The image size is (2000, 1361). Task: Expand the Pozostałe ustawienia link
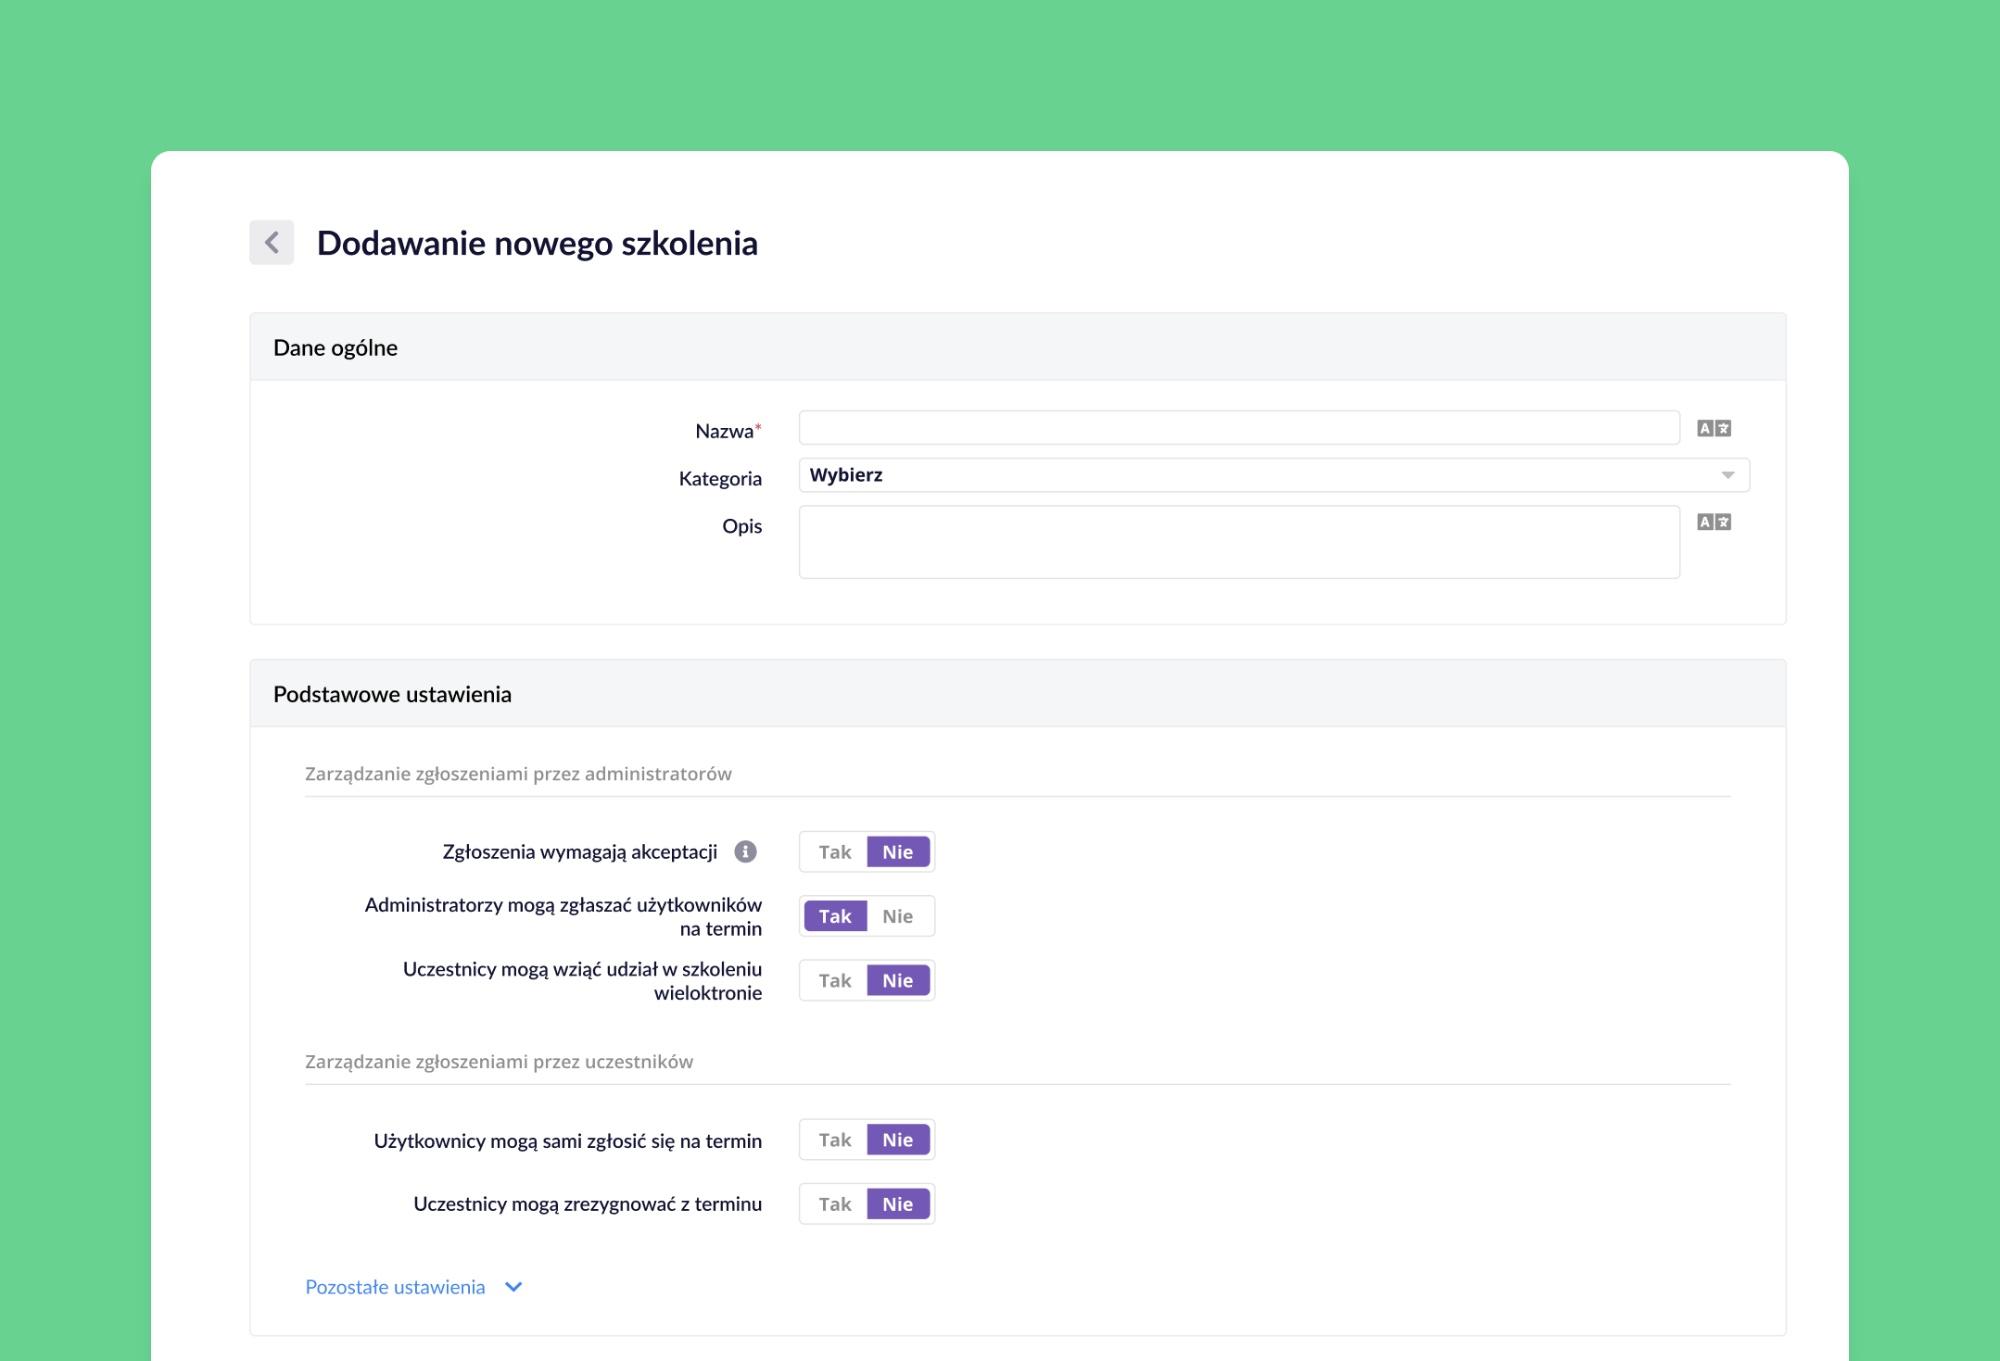tap(395, 1287)
